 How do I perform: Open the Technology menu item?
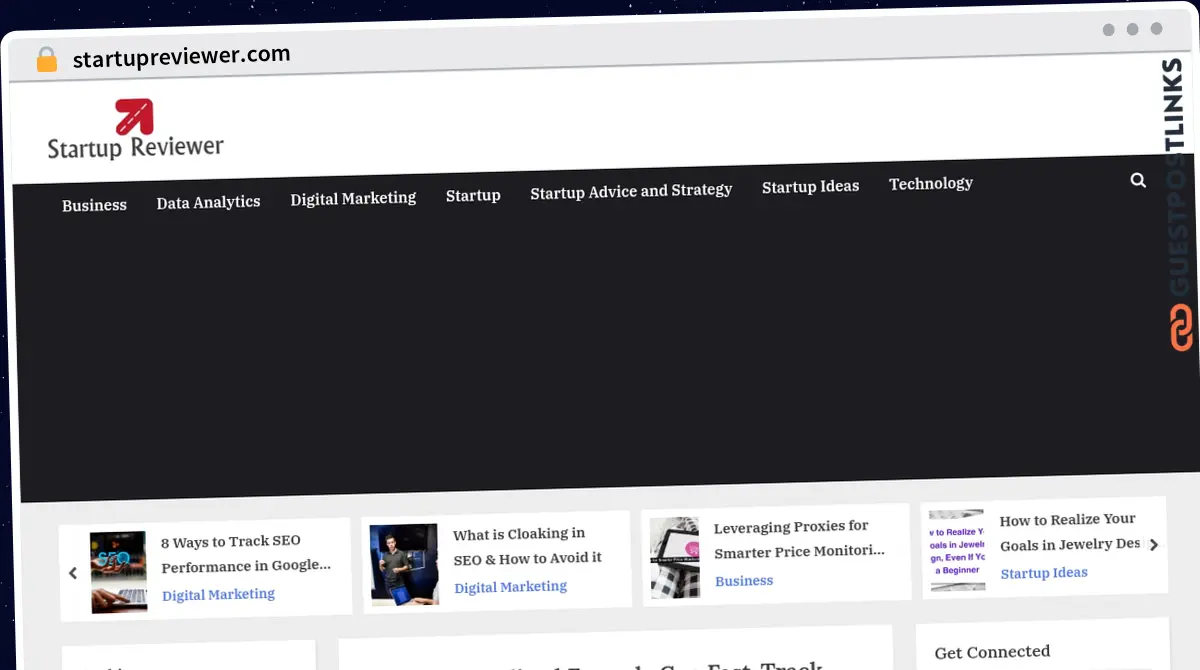click(x=930, y=183)
